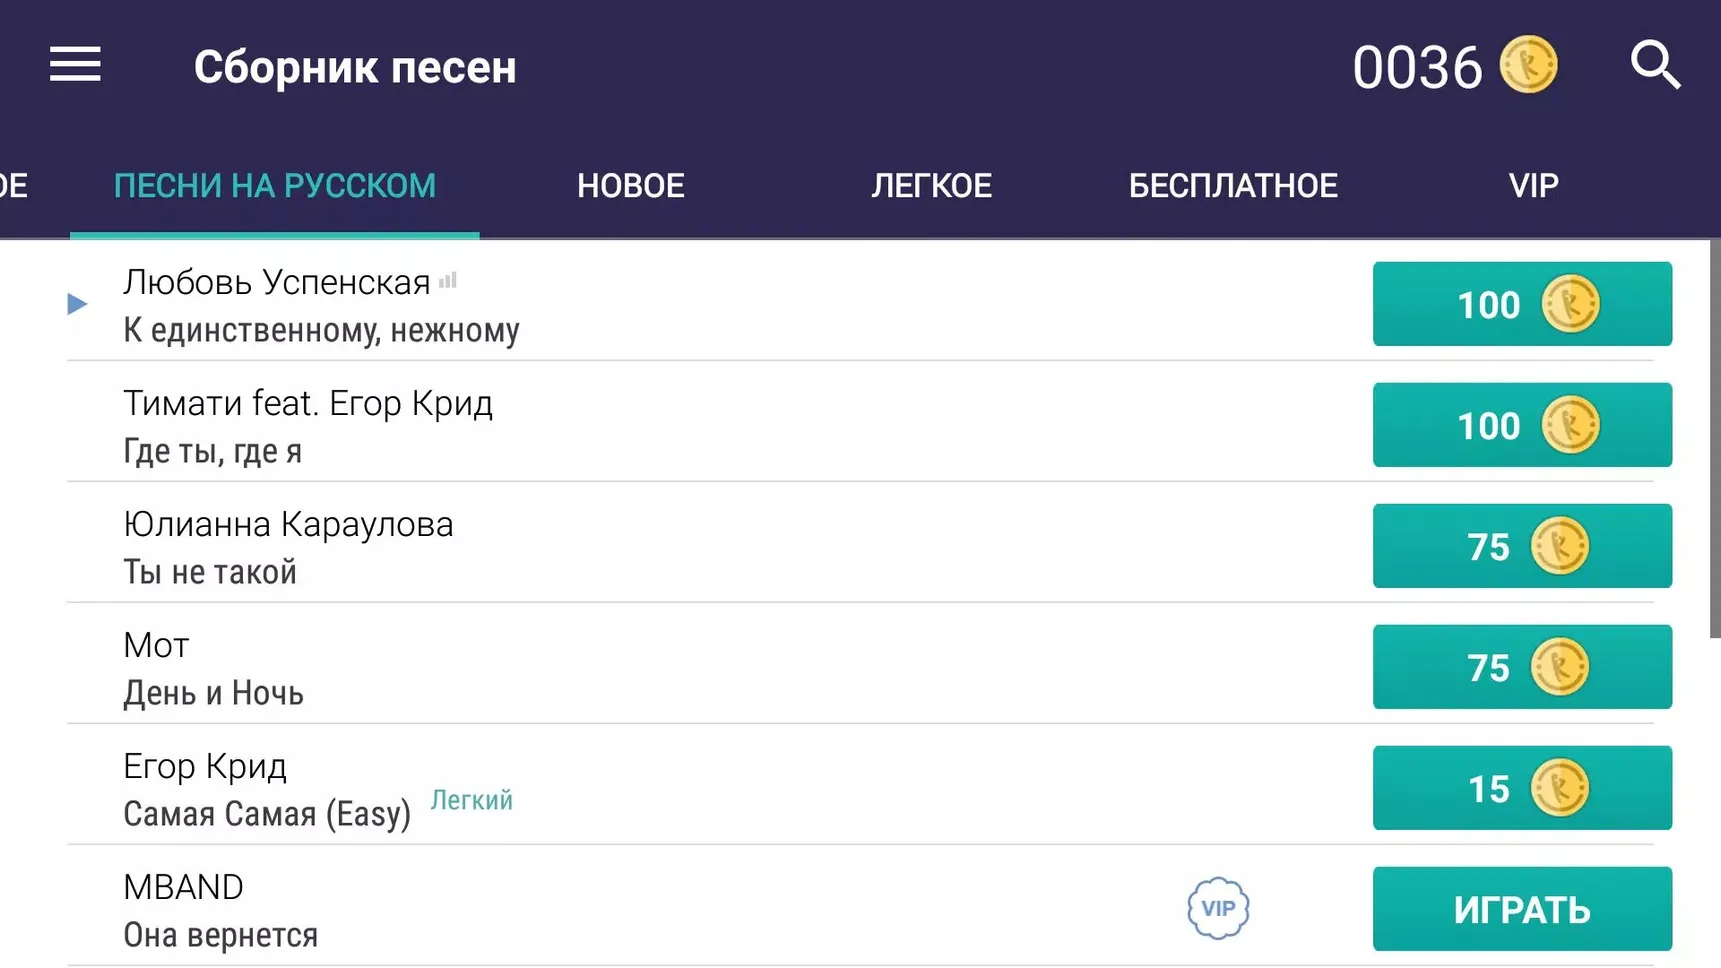Open the БЕСПЛАТНОЕ tab
Viewport: 1721px width, 968px height.
tap(1233, 186)
